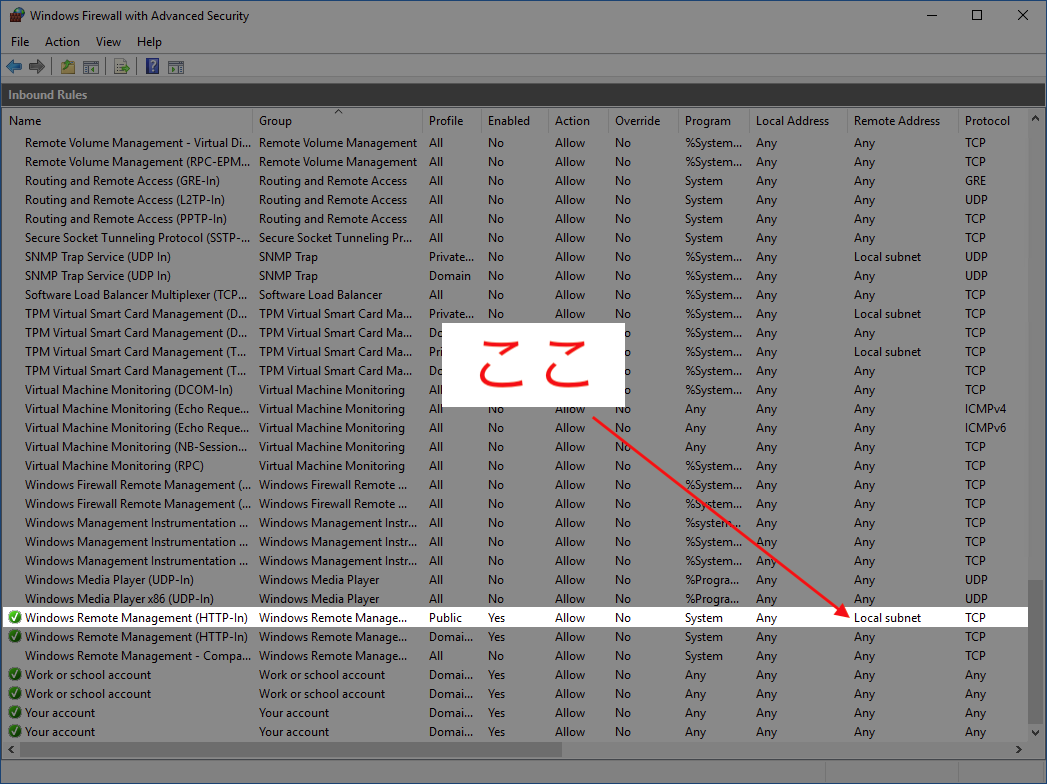
Task: Click Local subnet in the highlighted Windows Remote Management row
Action: (x=887, y=618)
